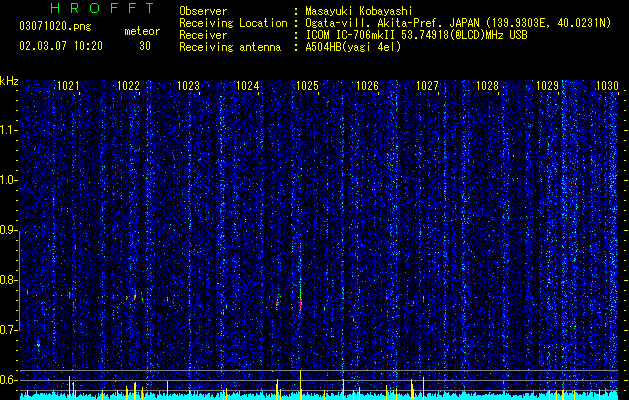Click the 'Receiving antenna' label
Screen dimensions: 629x400
pyautogui.click(x=230, y=47)
